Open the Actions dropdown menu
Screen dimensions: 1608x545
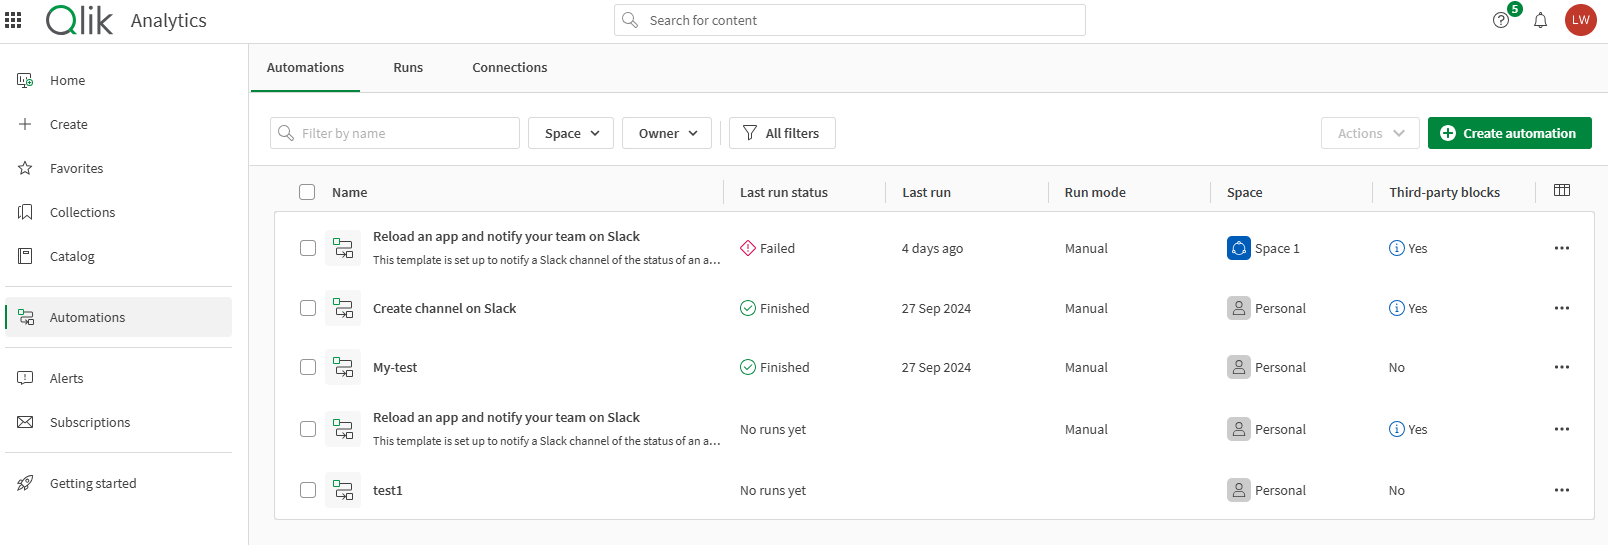click(x=1370, y=133)
